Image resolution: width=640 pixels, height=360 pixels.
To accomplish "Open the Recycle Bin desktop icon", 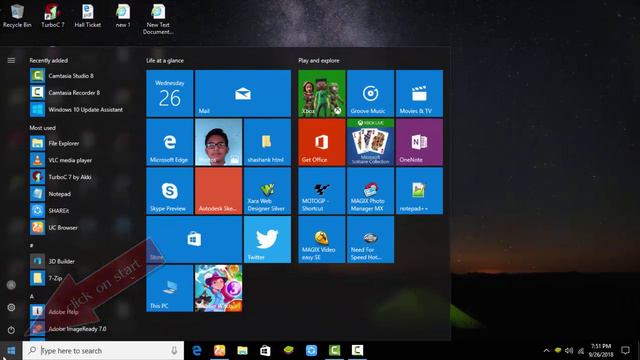I will 17,16.
